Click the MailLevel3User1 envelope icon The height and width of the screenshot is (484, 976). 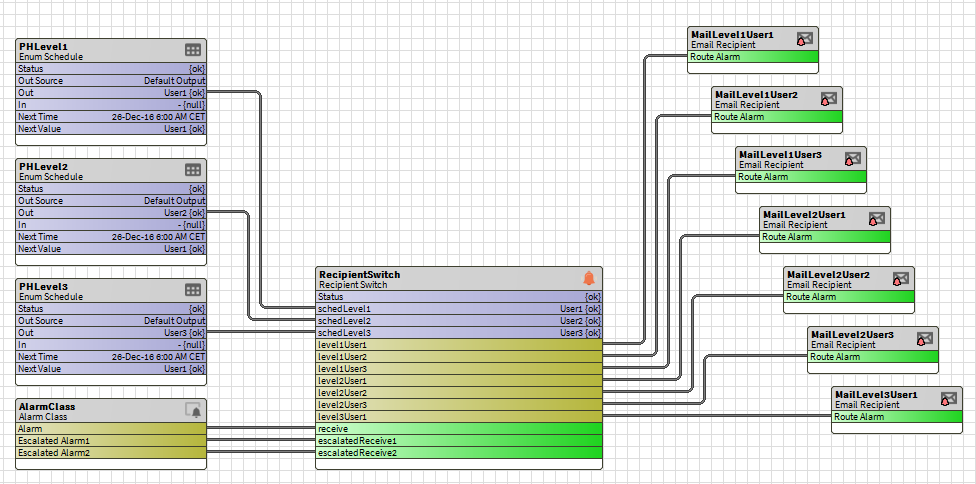click(x=948, y=399)
